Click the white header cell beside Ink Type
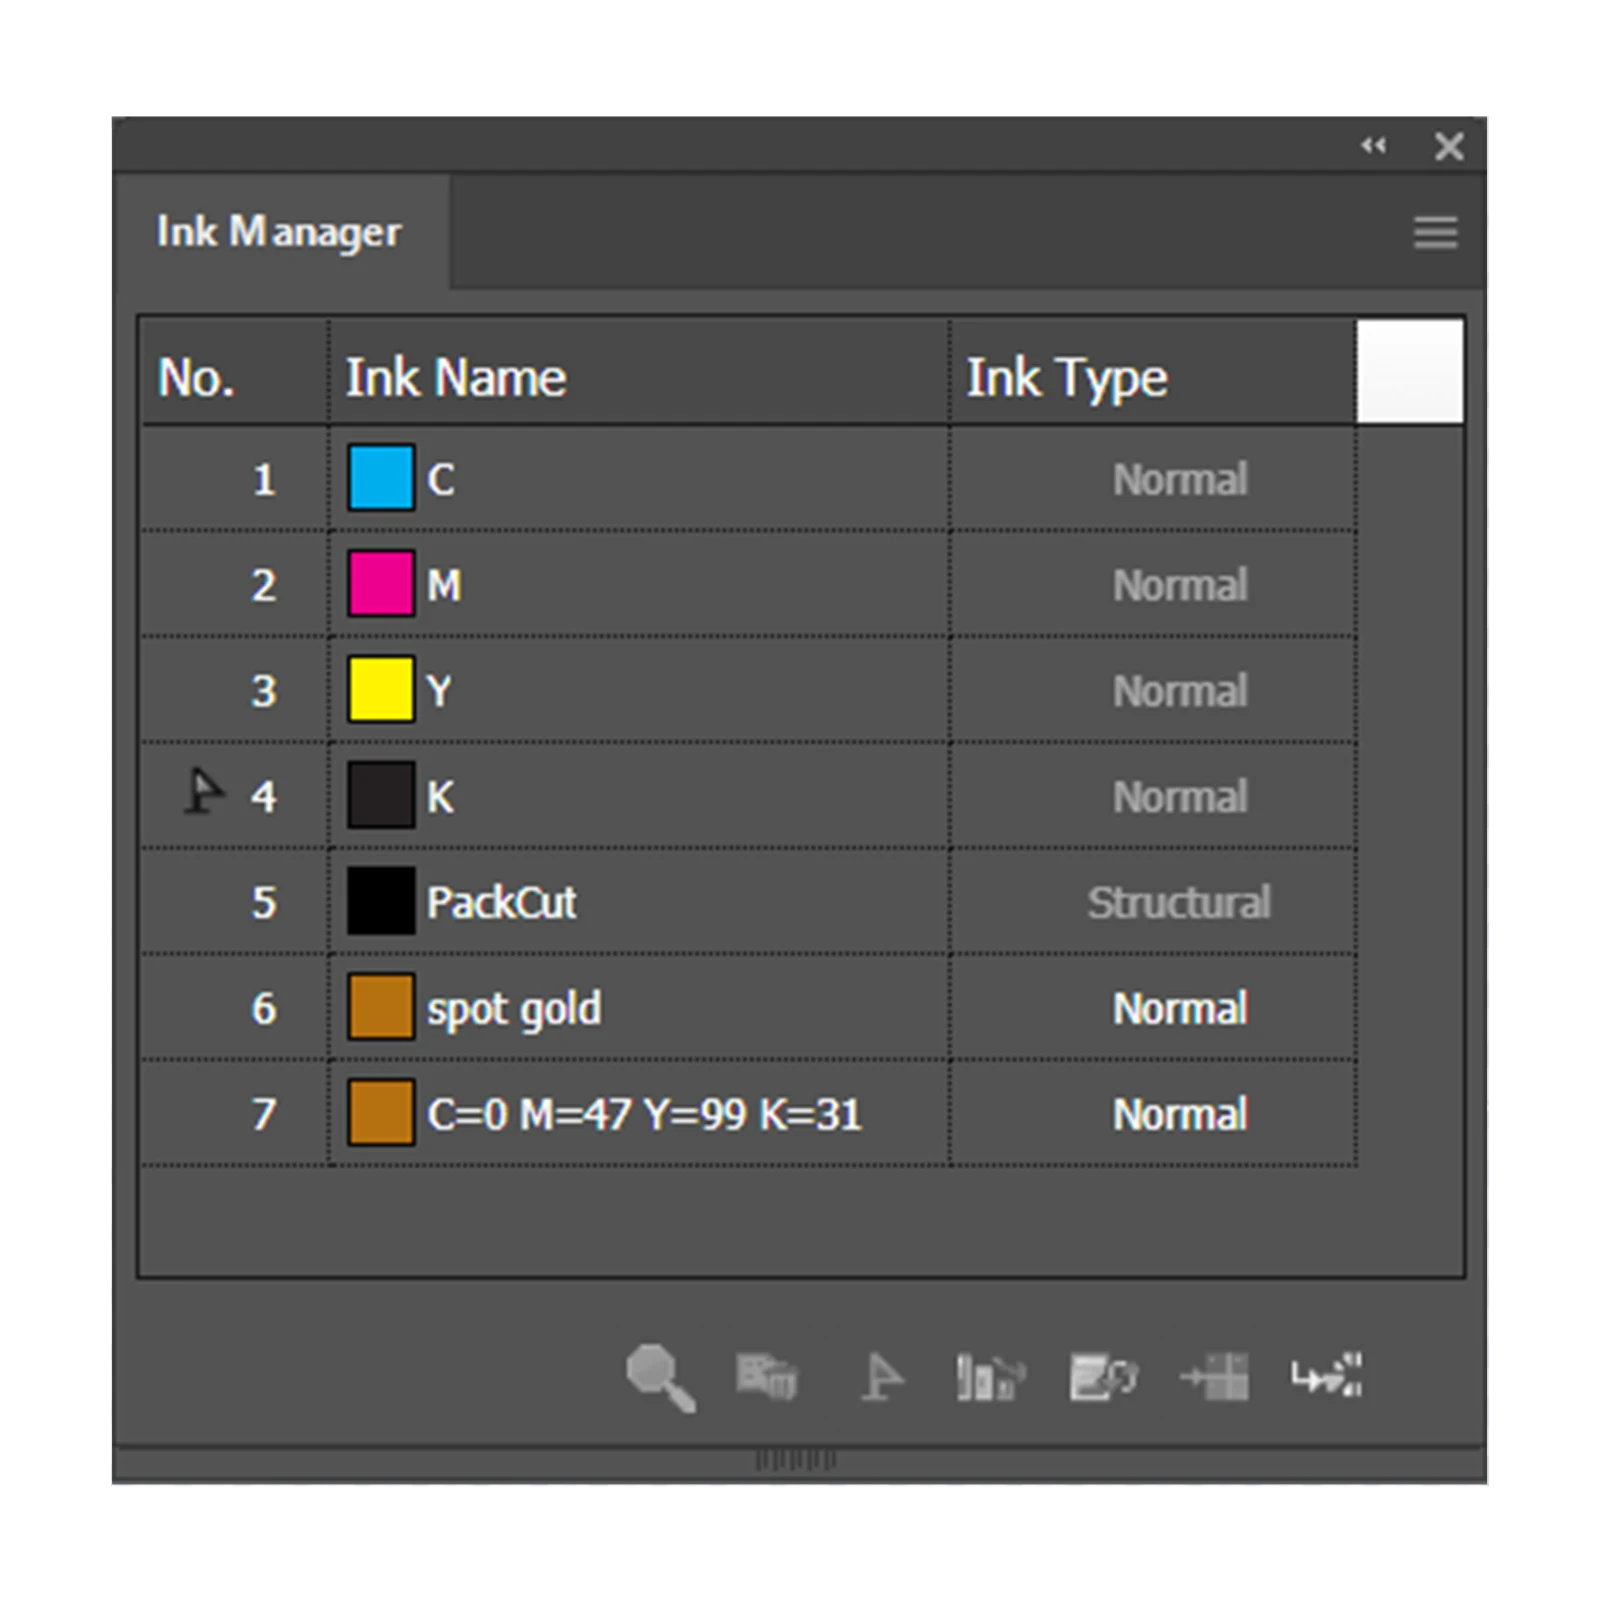The height and width of the screenshot is (1600, 1600). click(x=1410, y=372)
